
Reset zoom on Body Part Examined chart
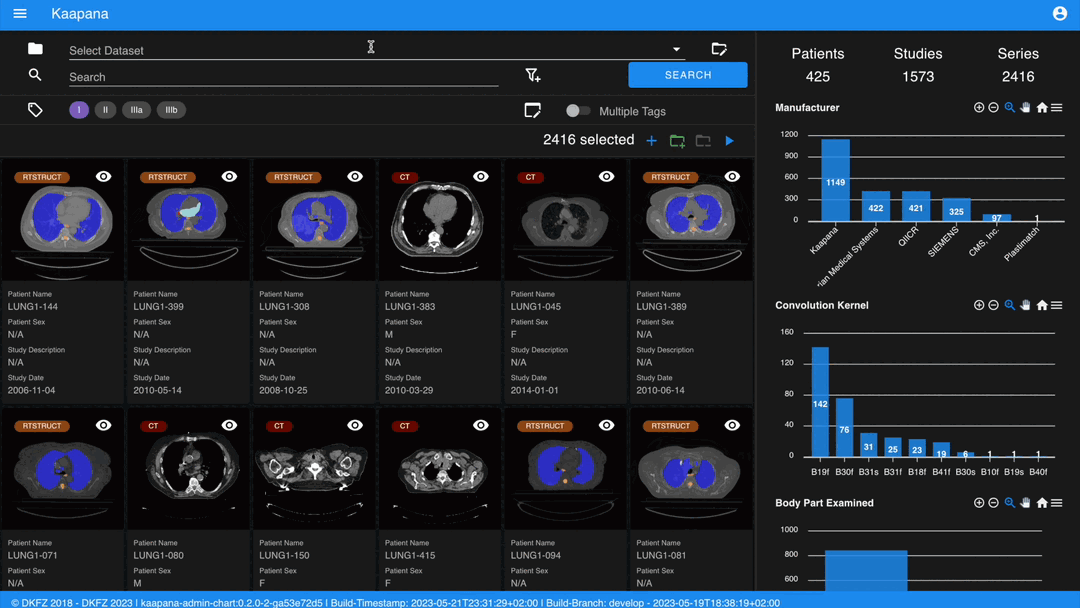click(x=1042, y=503)
